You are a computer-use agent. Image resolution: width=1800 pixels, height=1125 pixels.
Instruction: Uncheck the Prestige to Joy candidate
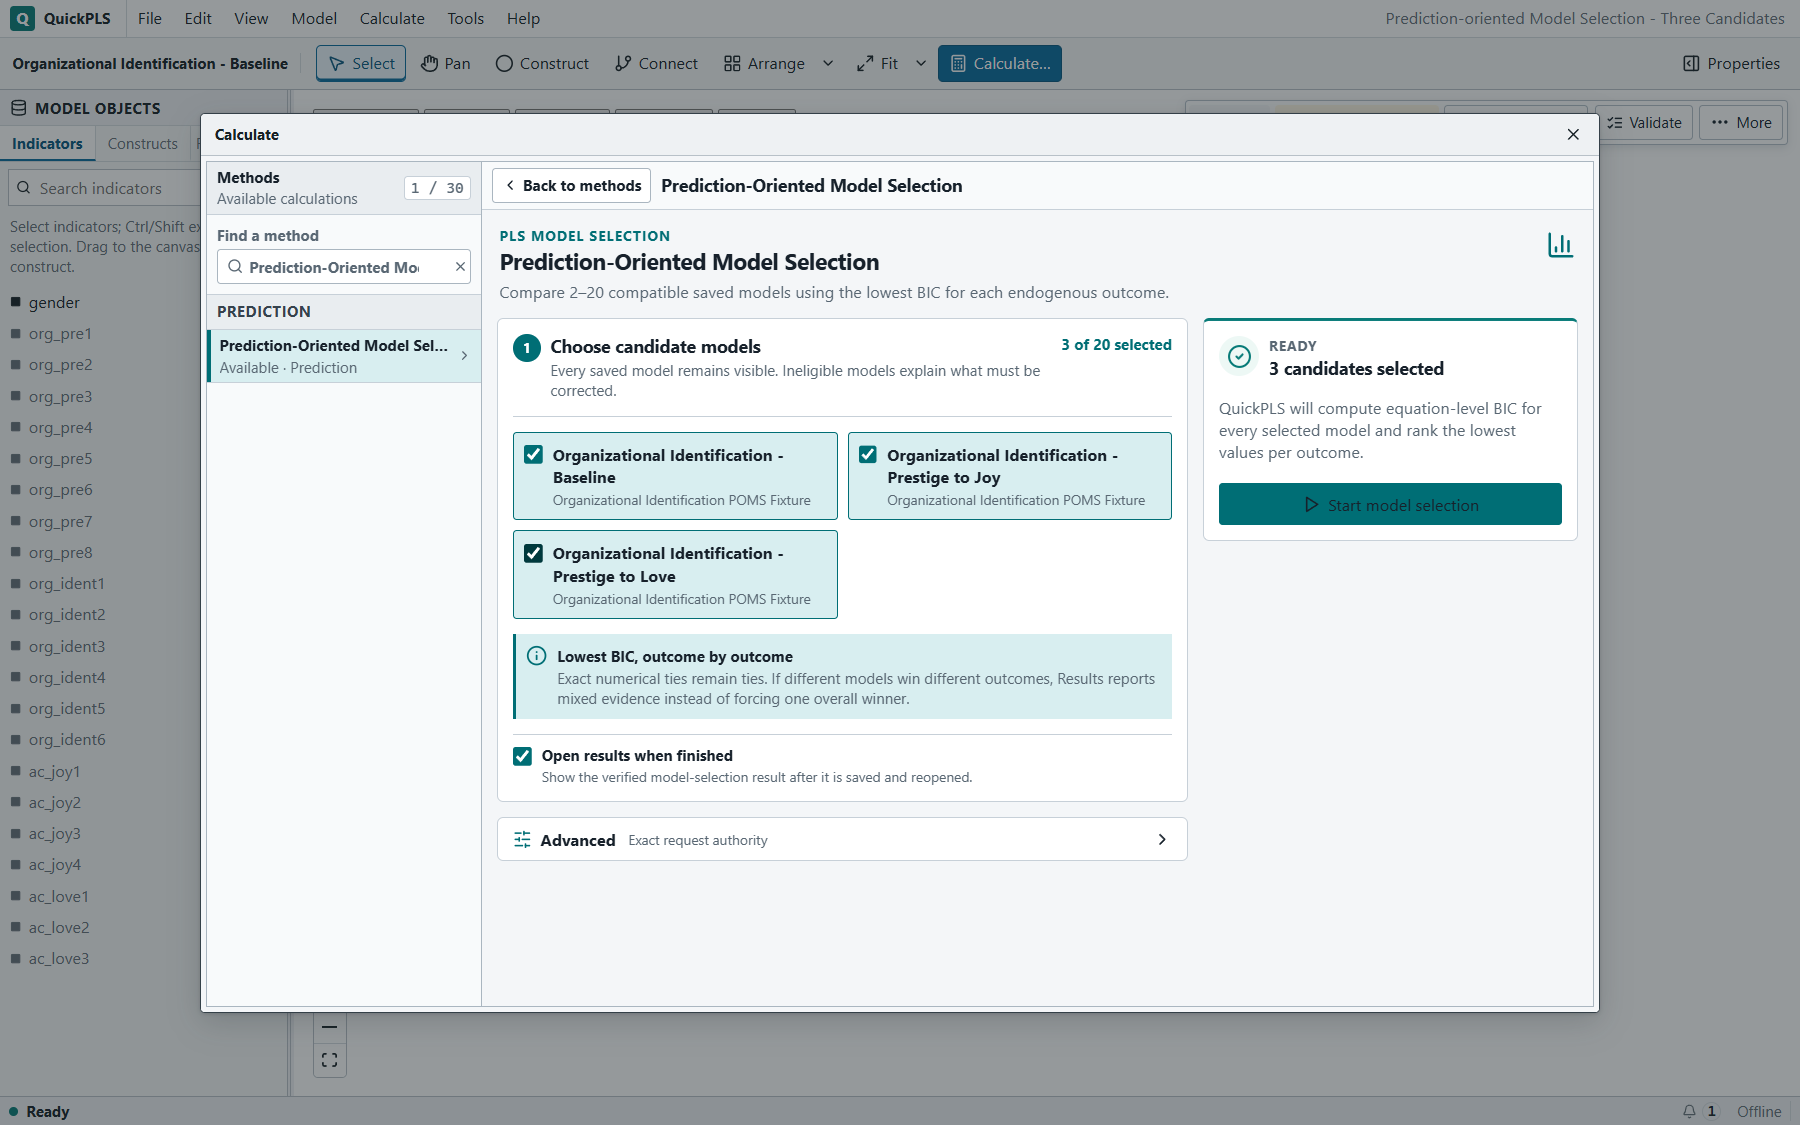(x=868, y=454)
